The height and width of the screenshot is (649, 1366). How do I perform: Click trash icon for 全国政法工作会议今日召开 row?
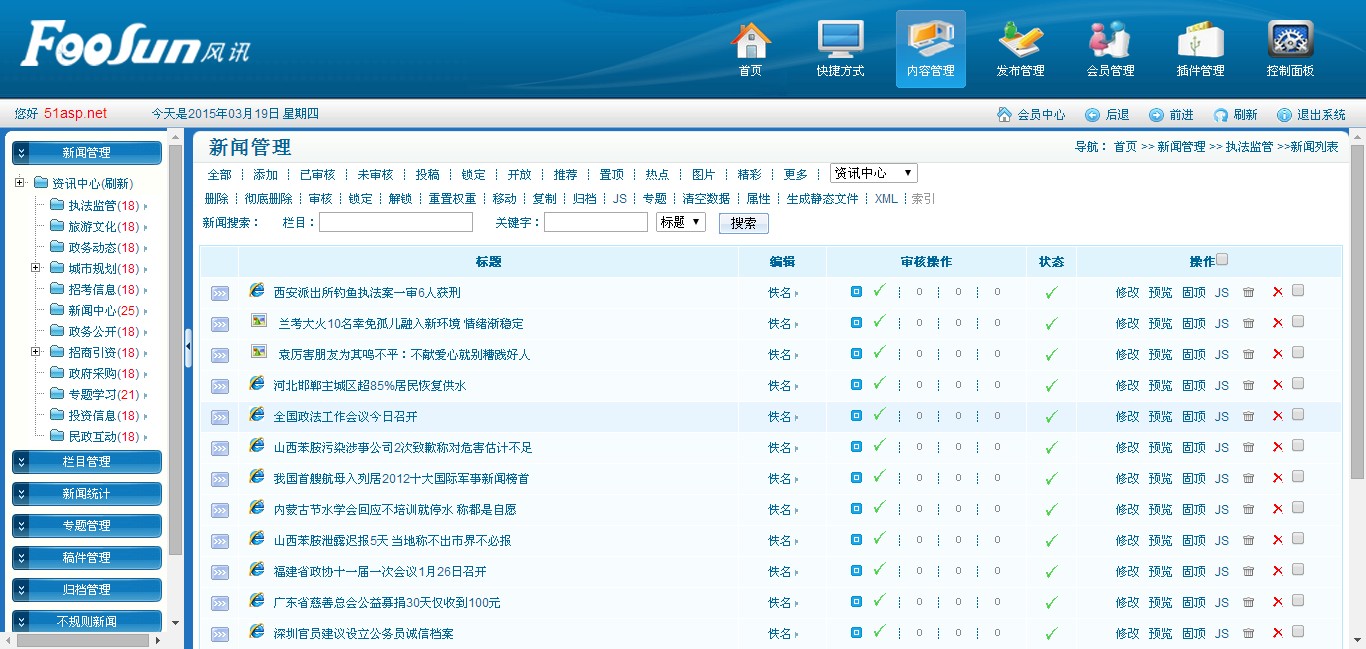1248,416
